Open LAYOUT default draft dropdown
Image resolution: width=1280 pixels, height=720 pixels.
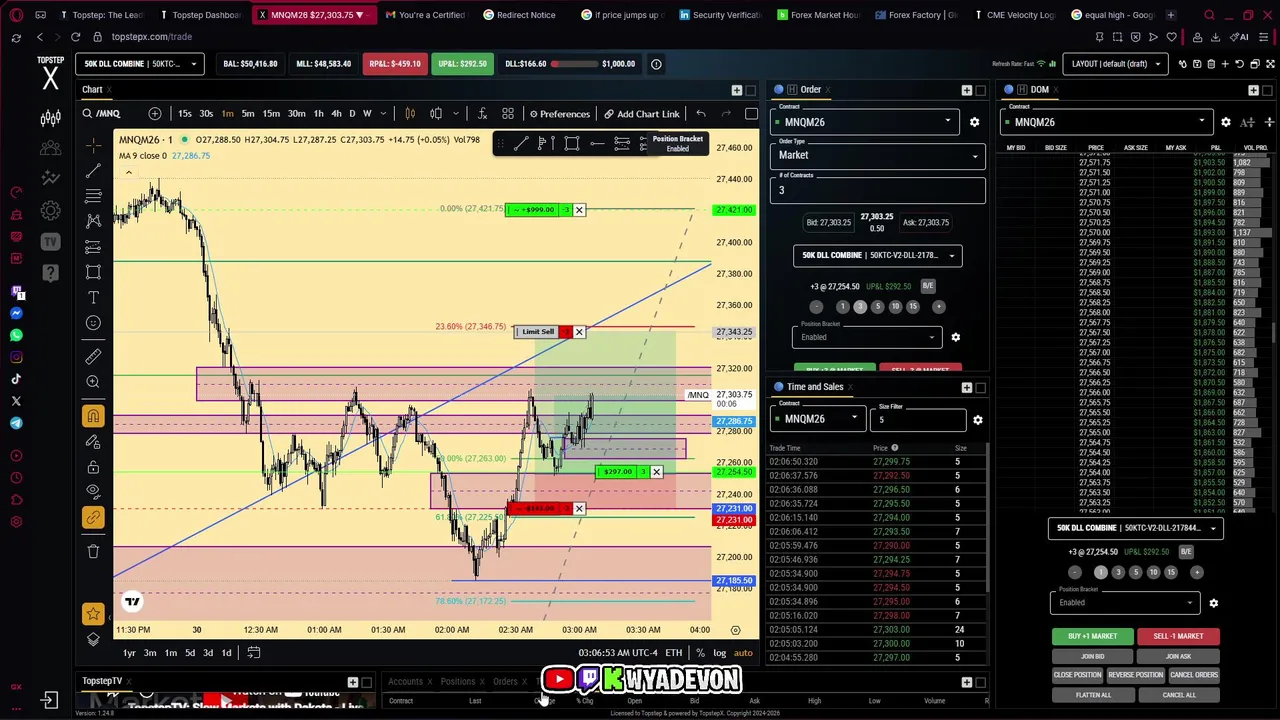click(1115, 64)
